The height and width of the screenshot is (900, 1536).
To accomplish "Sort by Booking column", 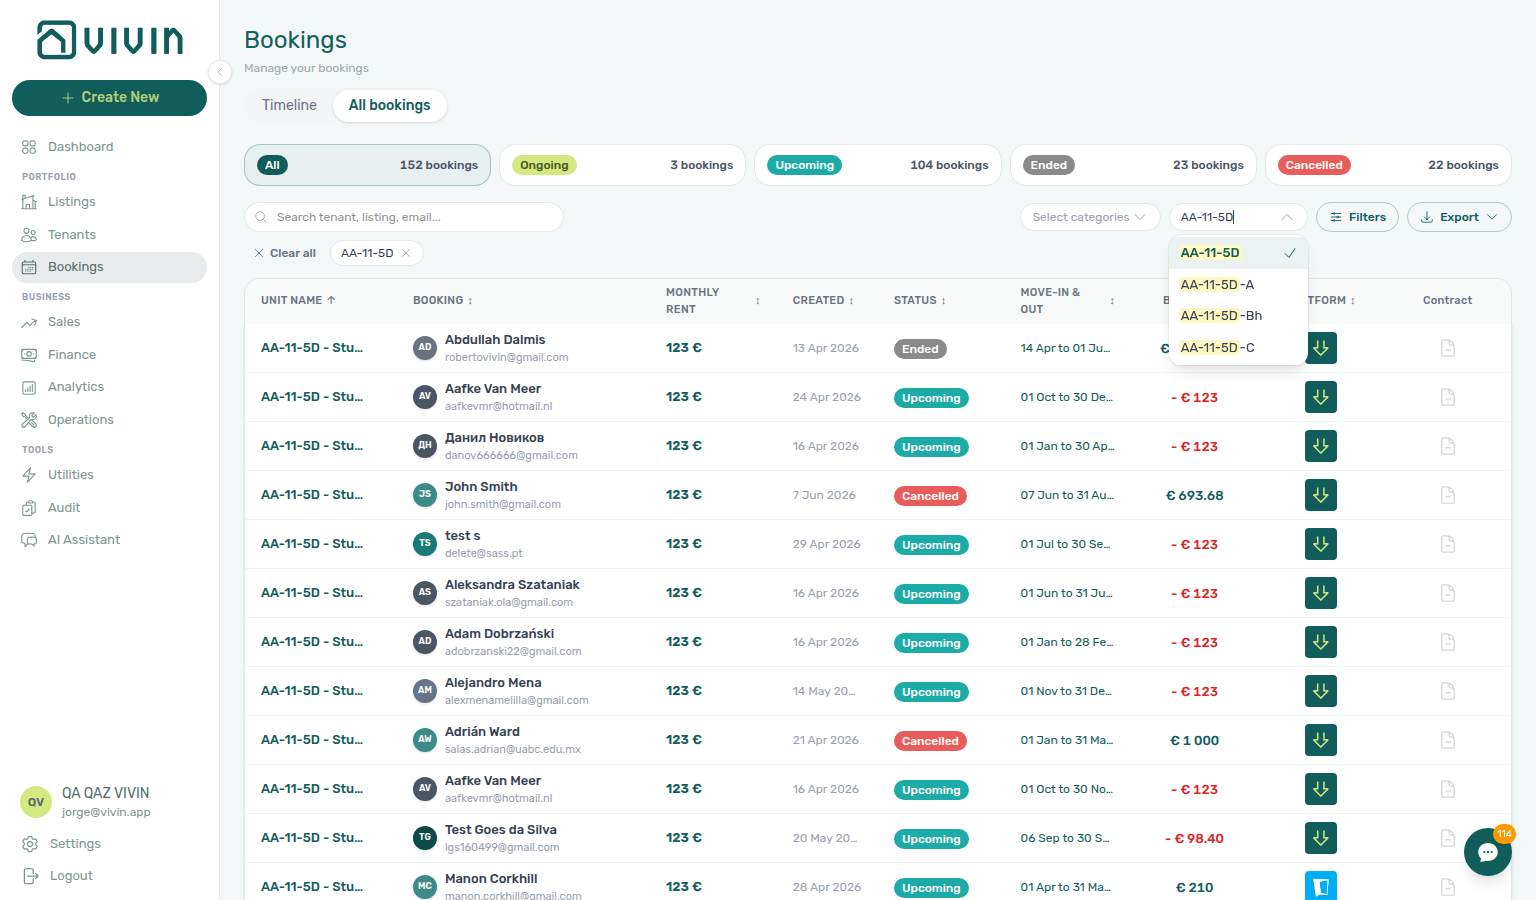I will point(443,300).
